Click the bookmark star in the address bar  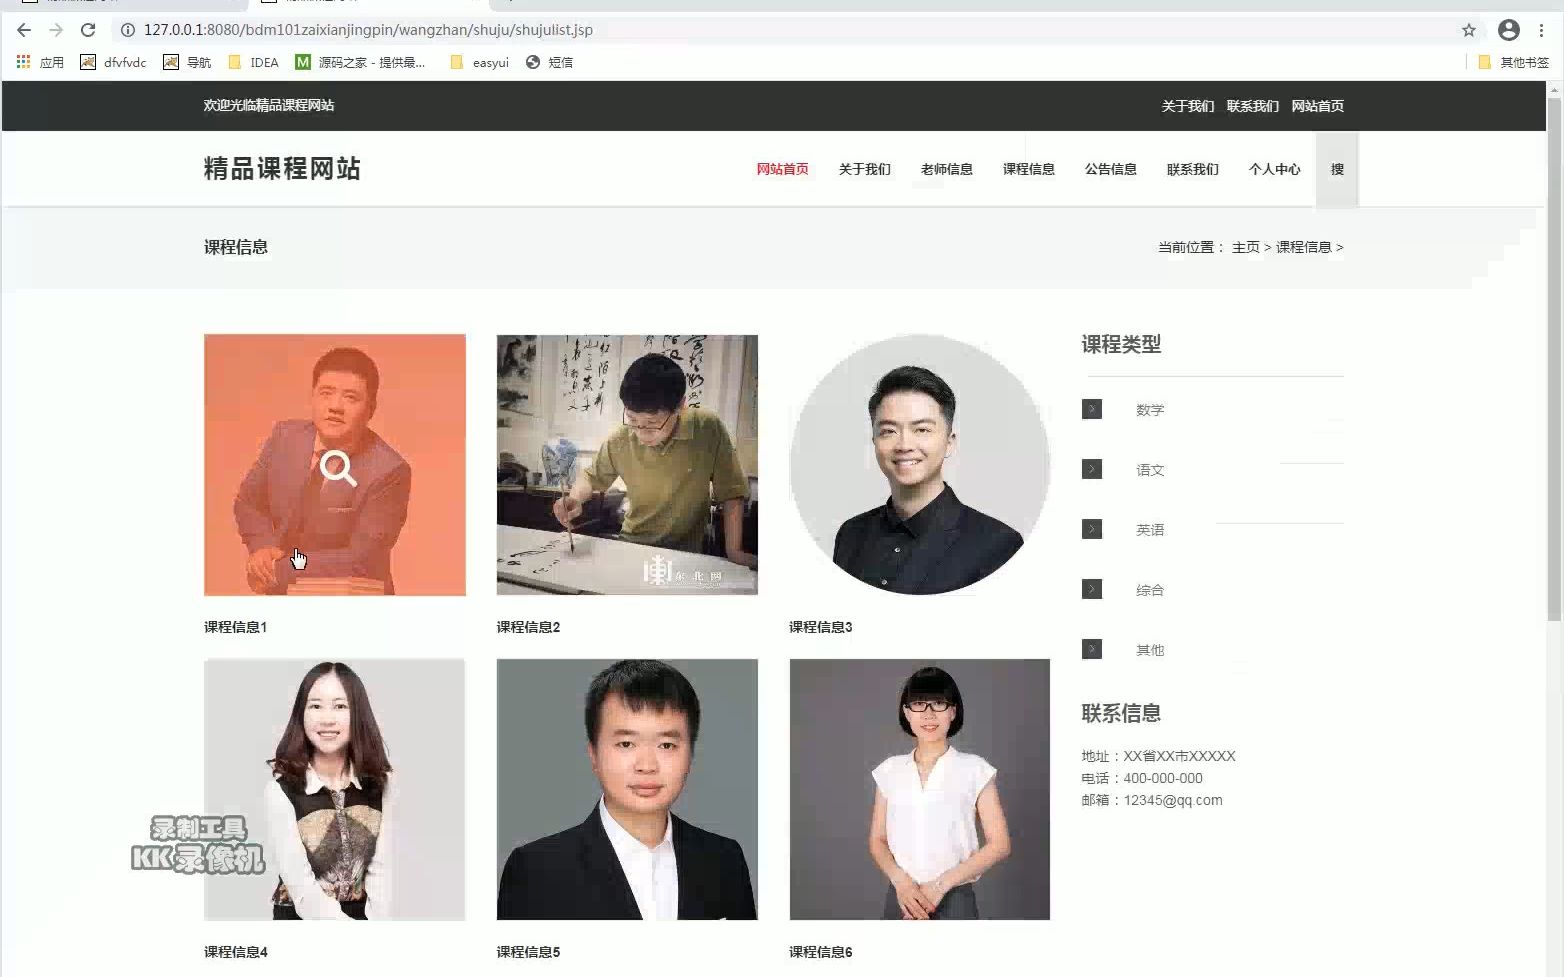[x=1470, y=30]
